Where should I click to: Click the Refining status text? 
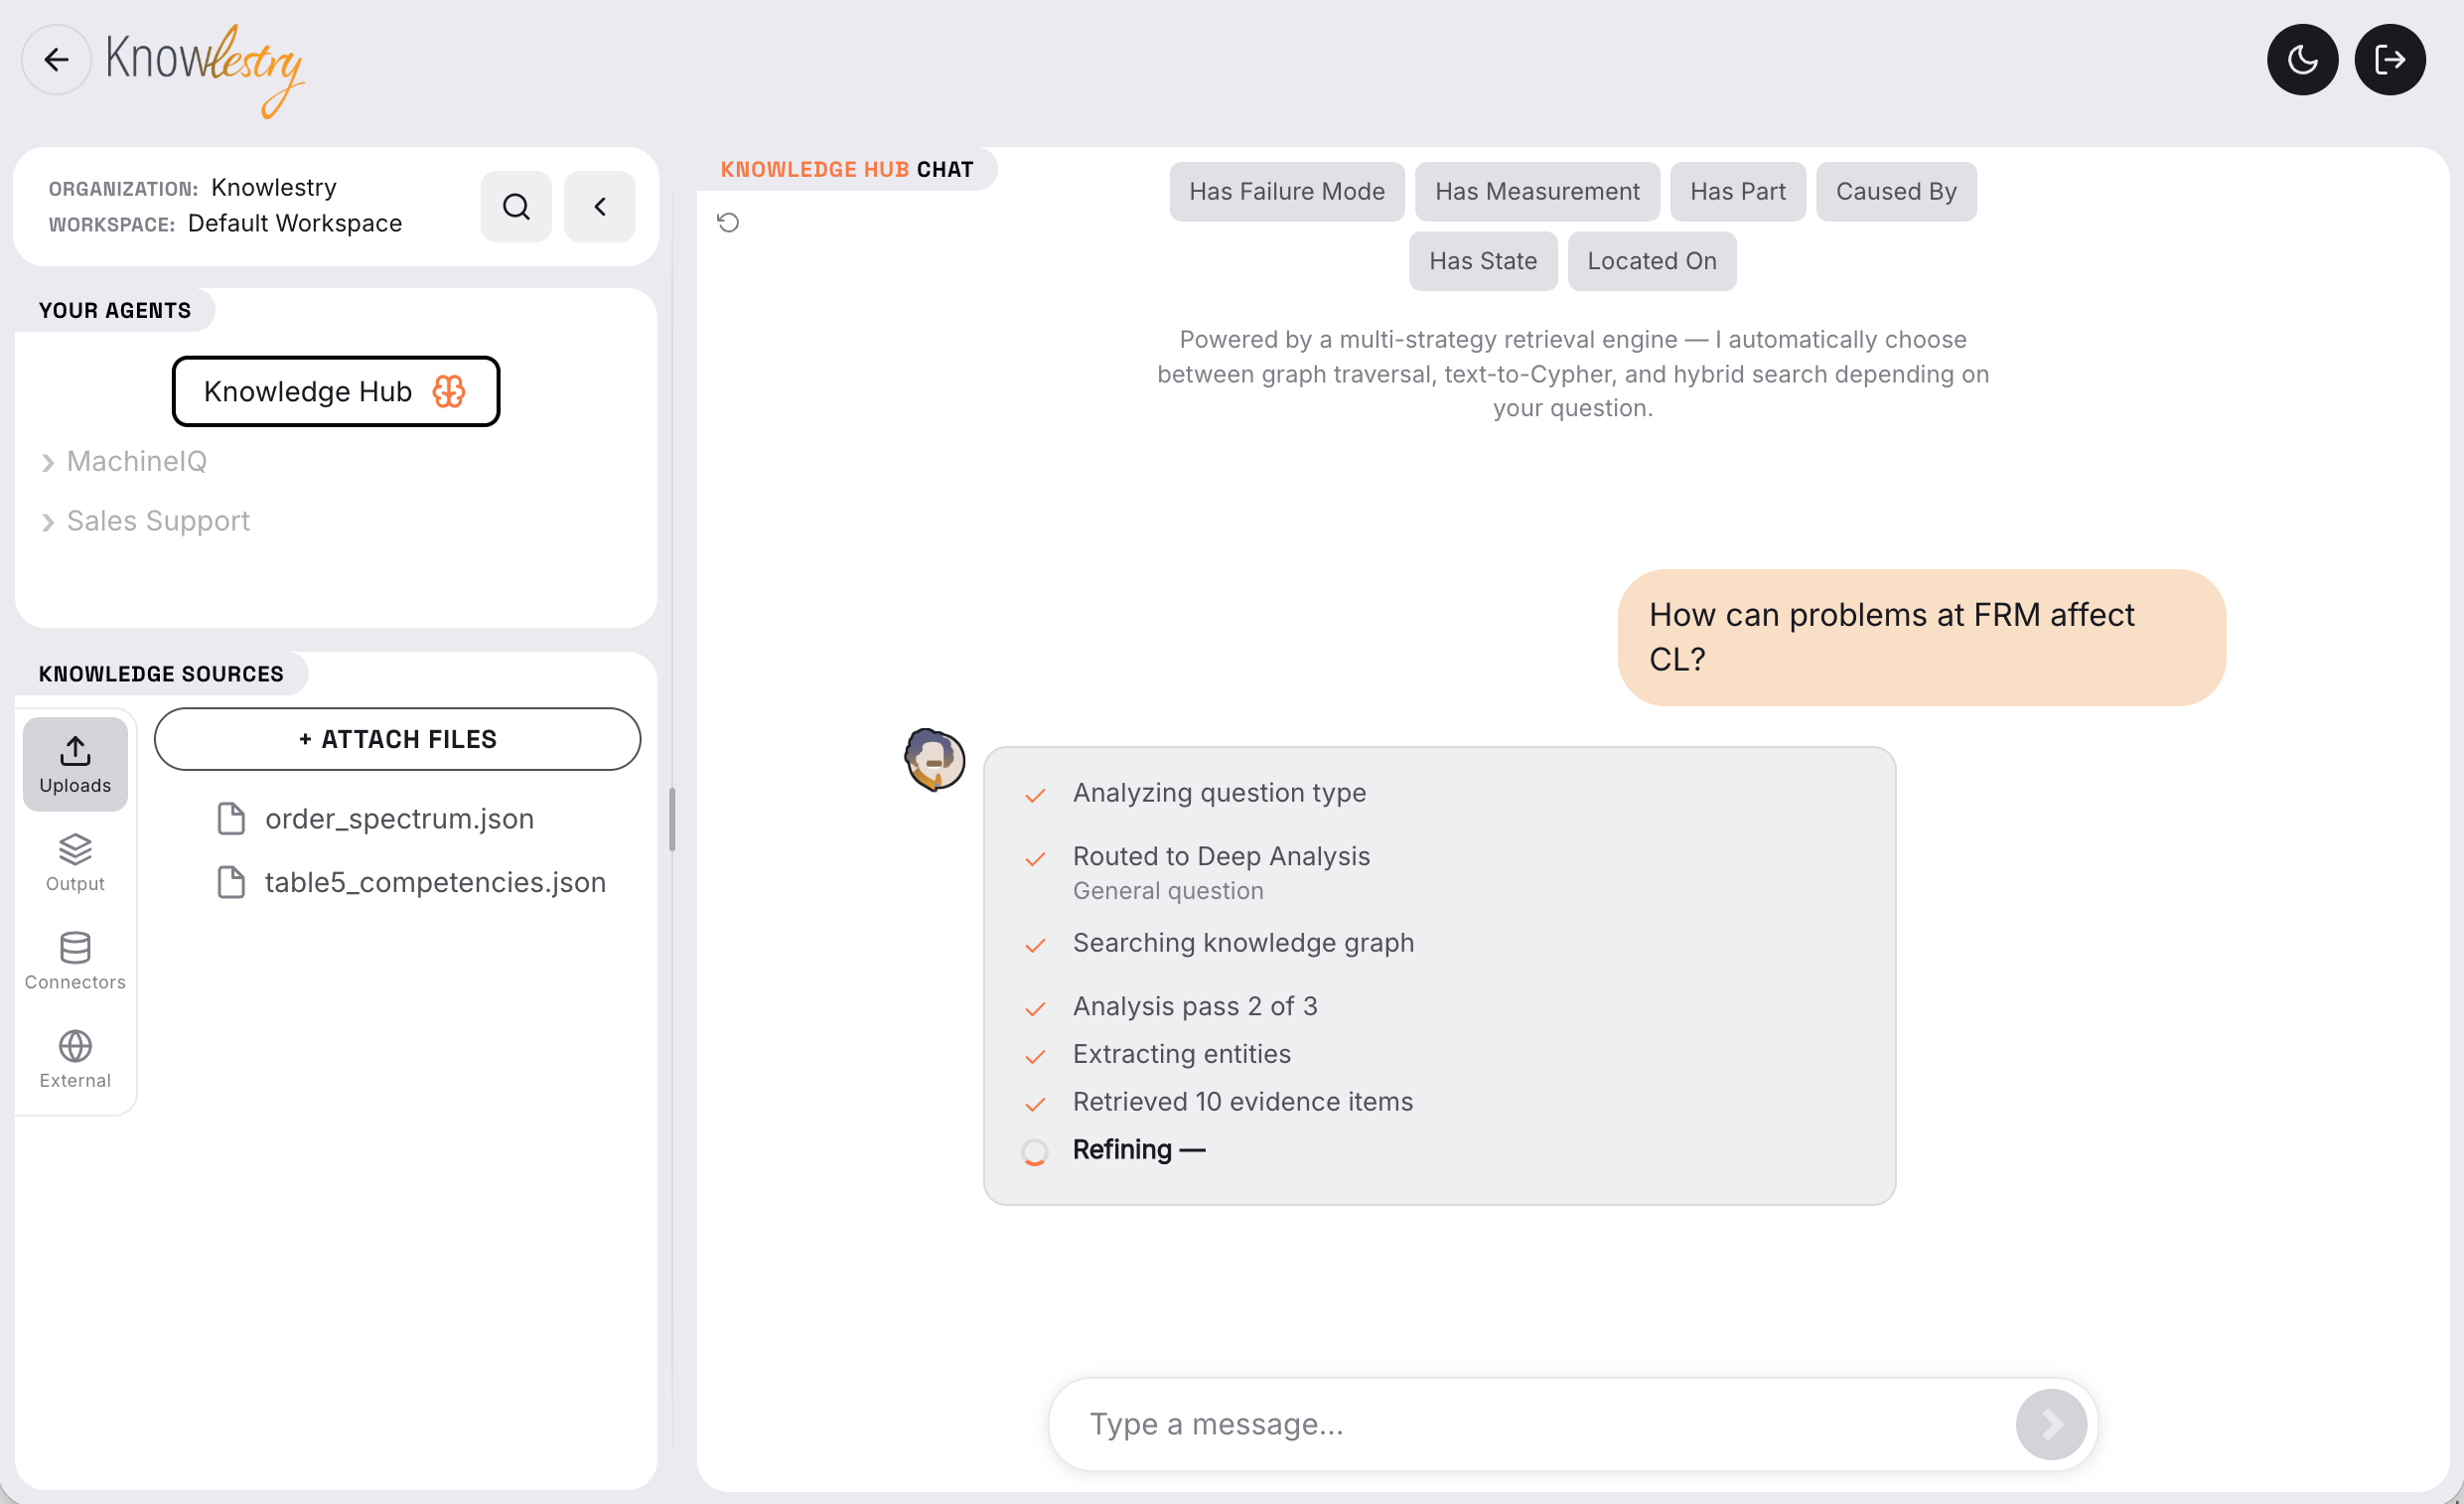[x=1139, y=1151]
